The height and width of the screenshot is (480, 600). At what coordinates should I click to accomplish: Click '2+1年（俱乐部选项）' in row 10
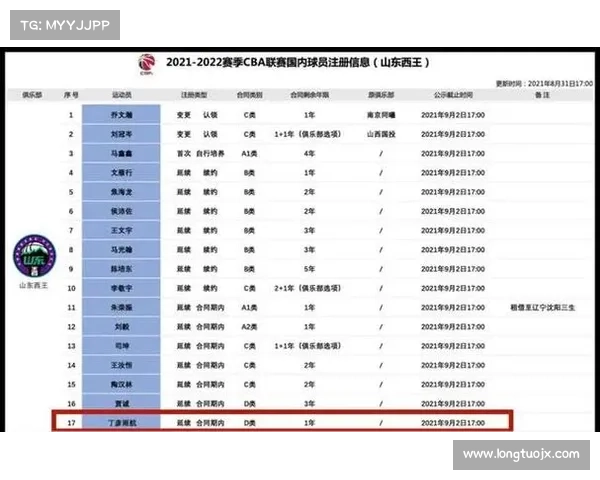coord(308,288)
